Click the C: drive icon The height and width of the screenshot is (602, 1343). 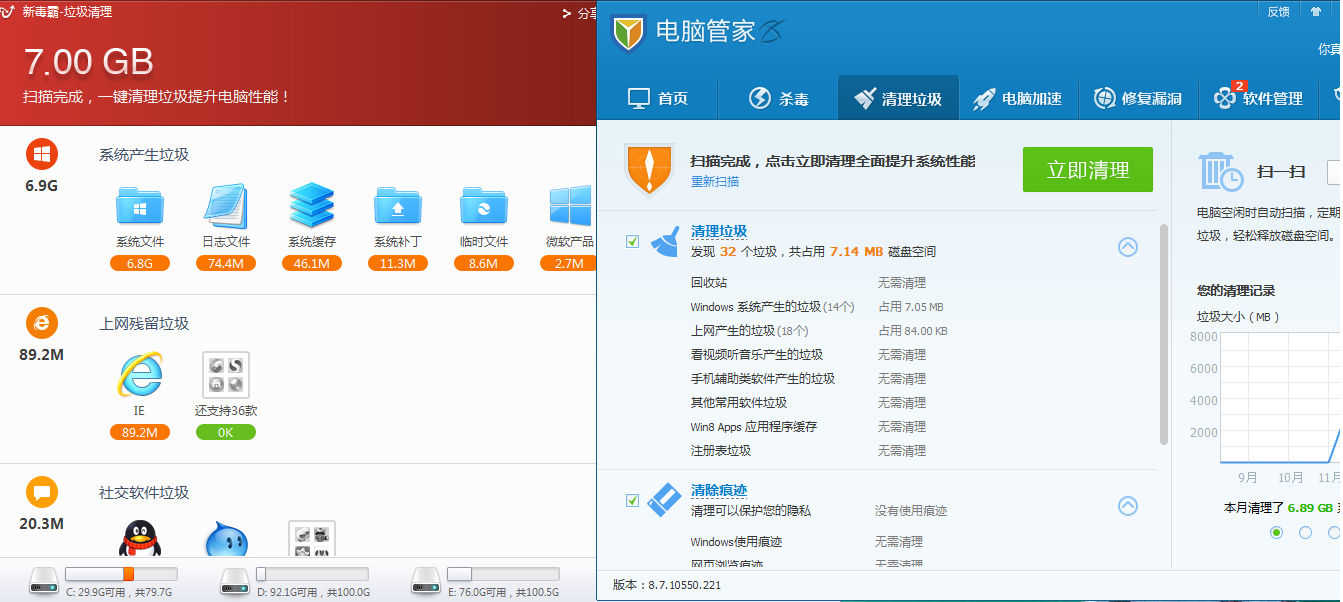[44, 579]
